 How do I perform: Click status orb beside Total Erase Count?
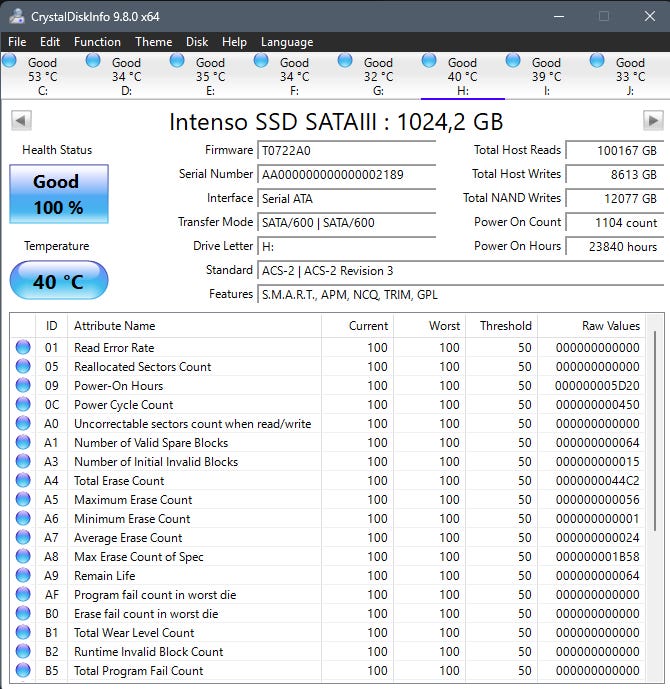click(x=23, y=481)
